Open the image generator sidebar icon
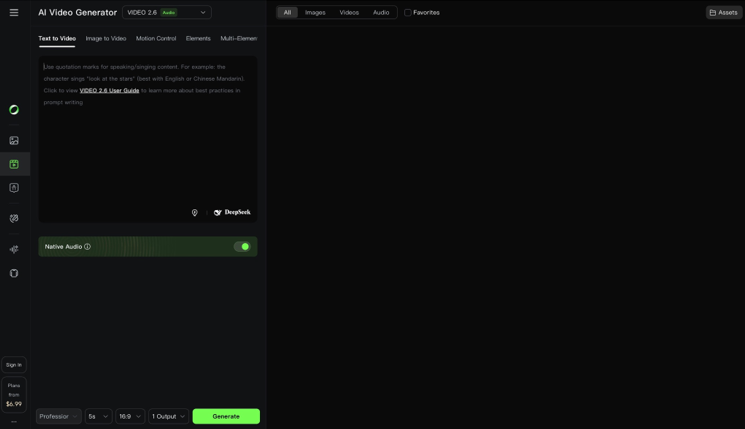This screenshot has width=745, height=429. [x=14, y=141]
